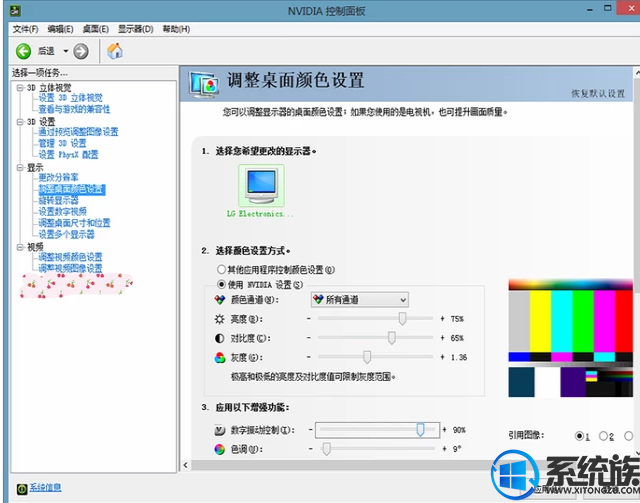Open 查看与游戏的兼容性 task
This screenshot has height=503, width=640.
(74, 109)
